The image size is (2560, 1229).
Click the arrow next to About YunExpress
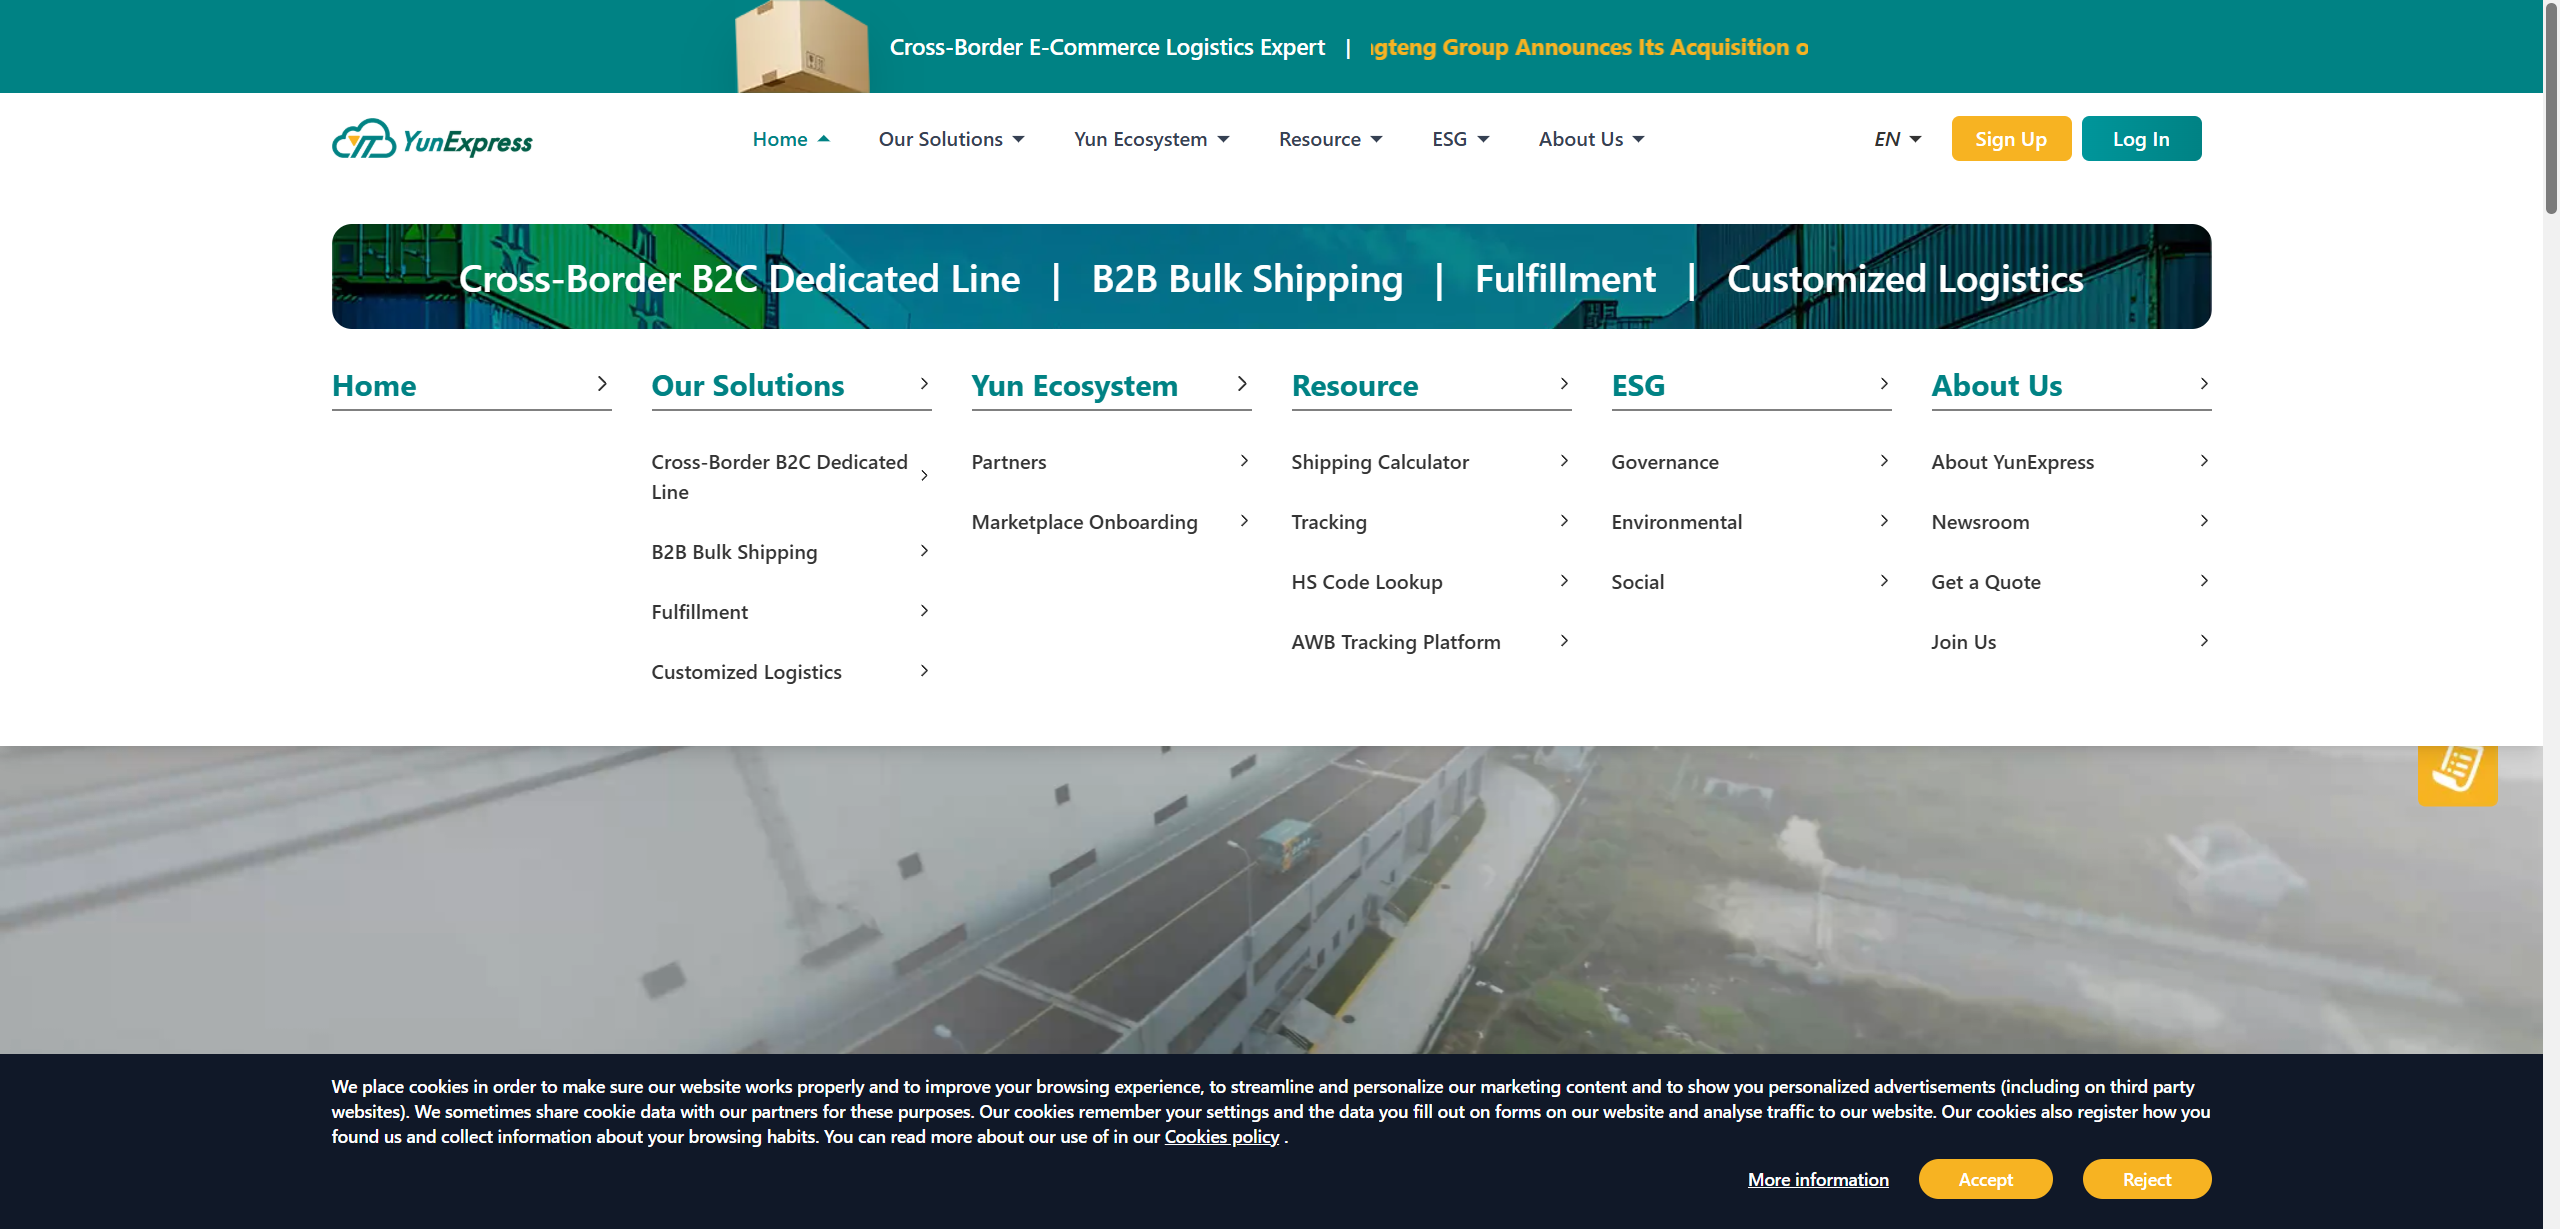[x=2204, y=461]
